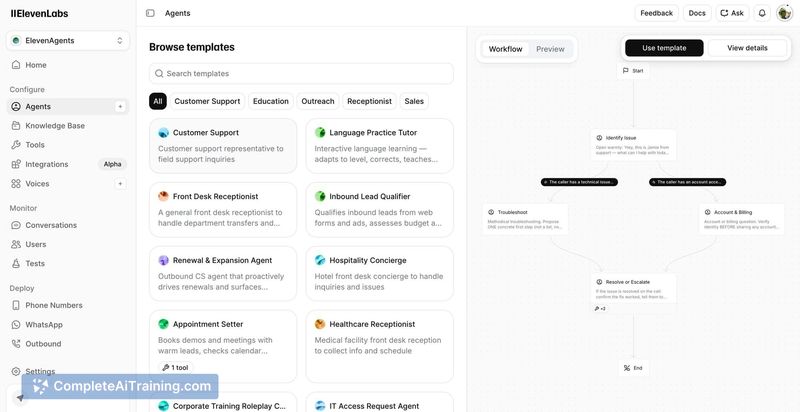Select the Identify Issue node
This screenshot has height=412, width=800.
(x=633, y=145)
